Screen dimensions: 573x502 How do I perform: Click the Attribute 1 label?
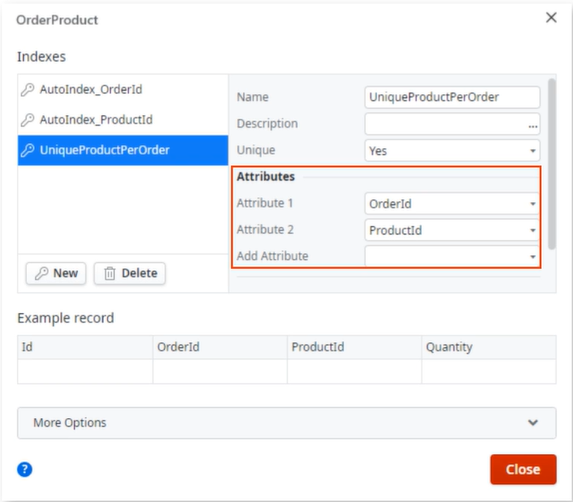265,203
